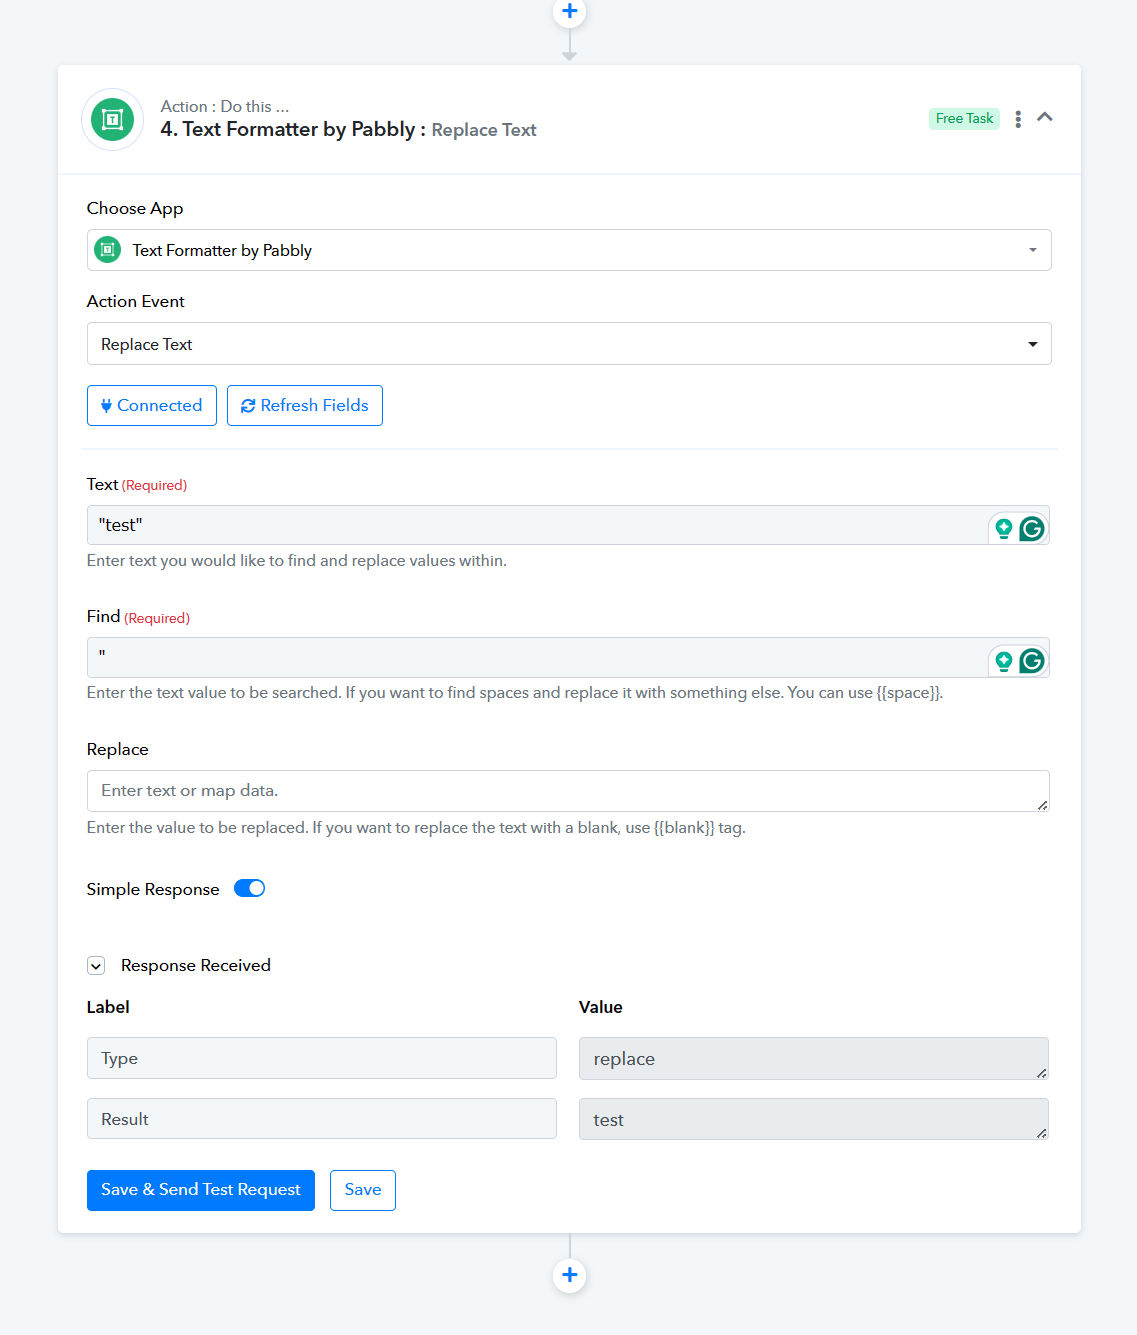The height and width of the screenshot is (1335, 1137).
Task: Open the three-dot options menu
Action: [x=1018, y=119]
